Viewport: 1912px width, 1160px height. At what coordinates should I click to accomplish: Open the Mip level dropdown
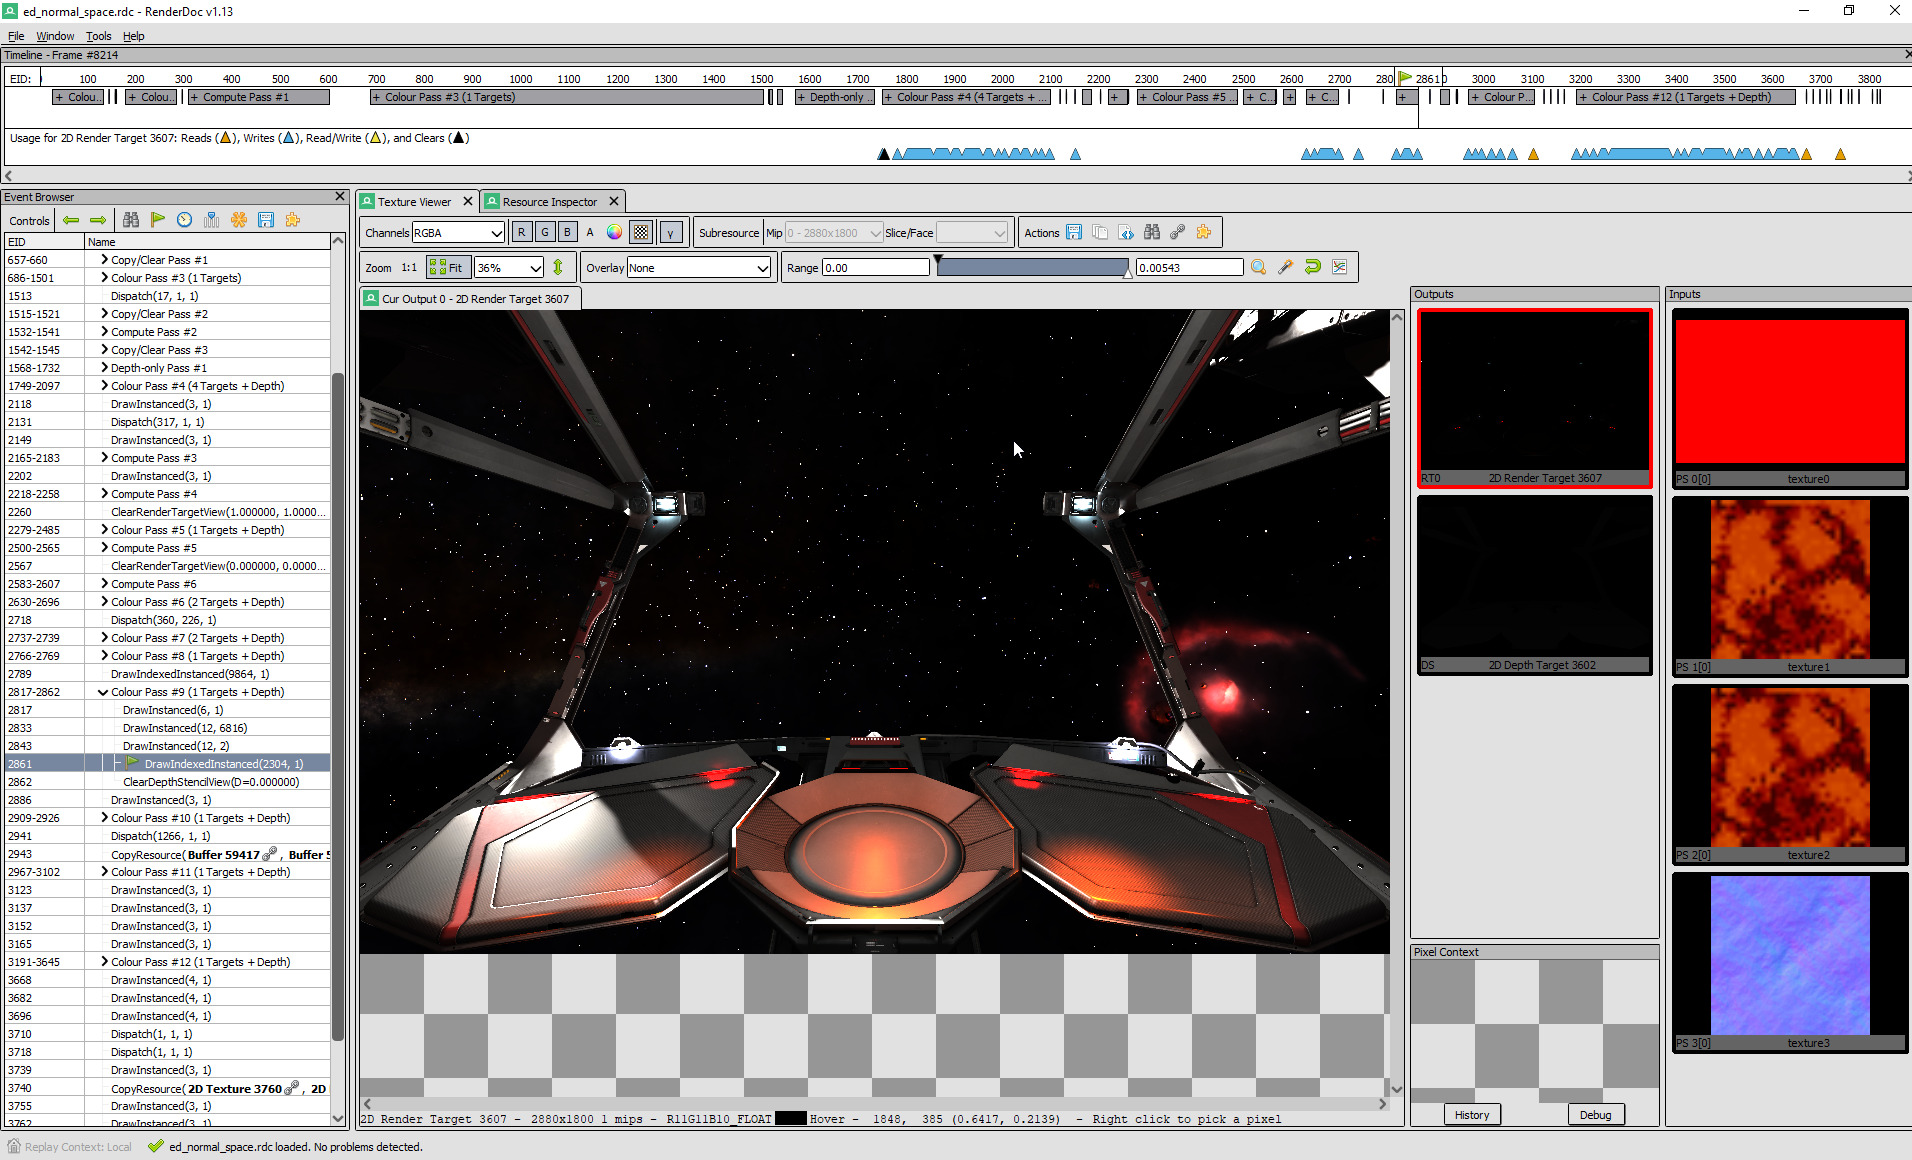point(834,232)
